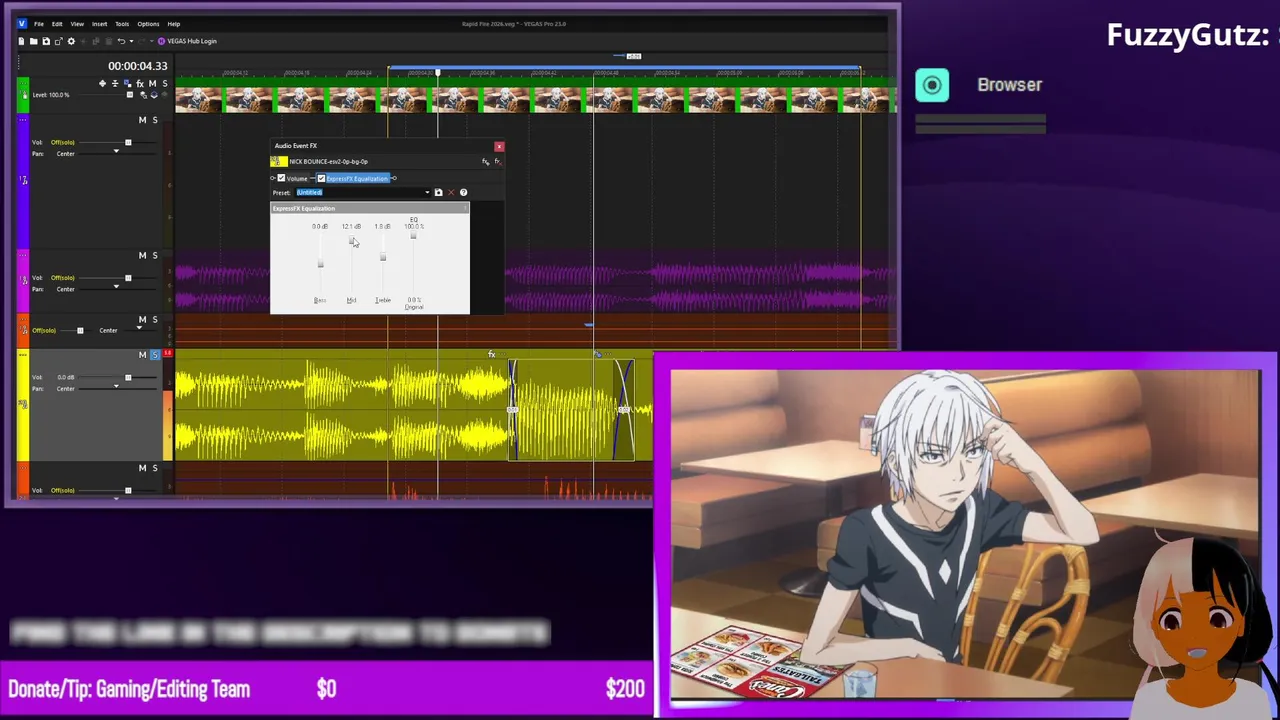
Task: Click the 00:00:04.33 timecode display
Action: coord(138,66)
